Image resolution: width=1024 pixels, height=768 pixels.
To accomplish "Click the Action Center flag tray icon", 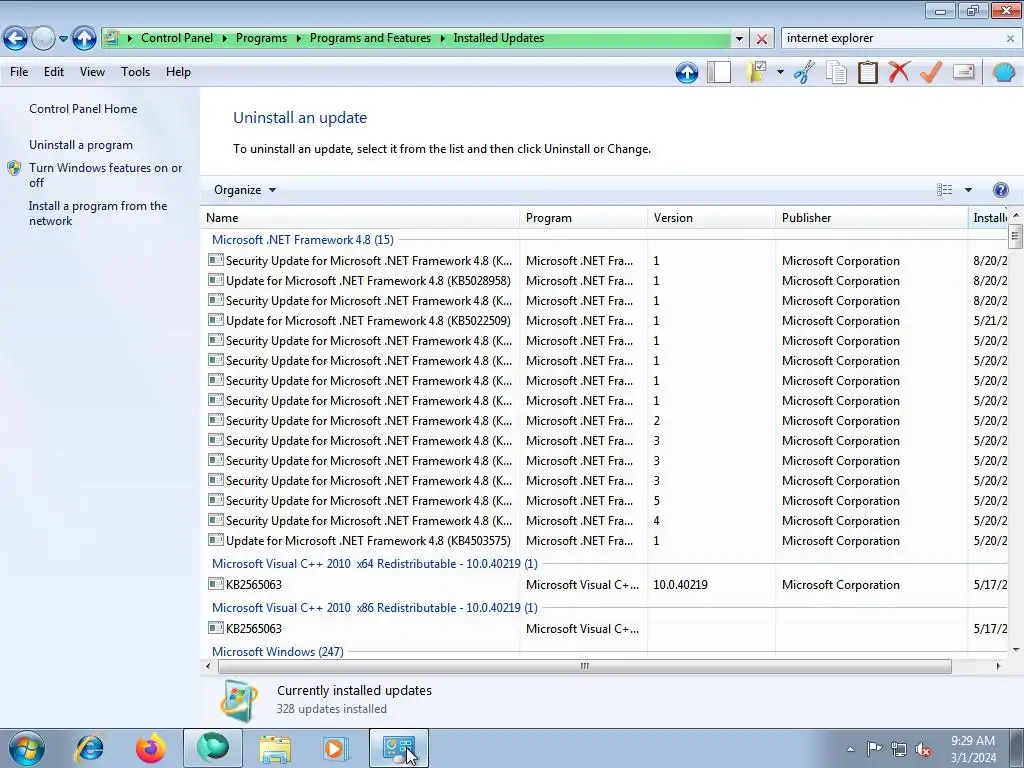I will [x=874, y=749].
